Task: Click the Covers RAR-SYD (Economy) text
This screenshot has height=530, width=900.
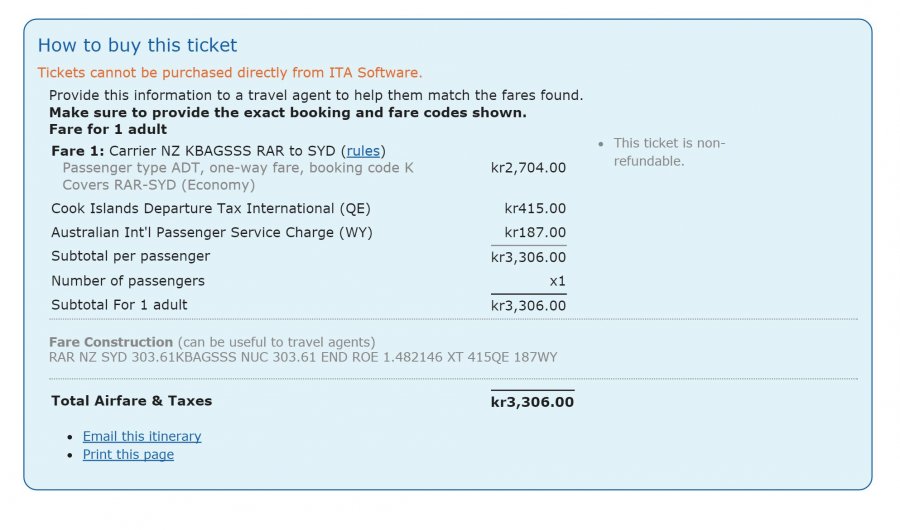Action: click(158, 185)
